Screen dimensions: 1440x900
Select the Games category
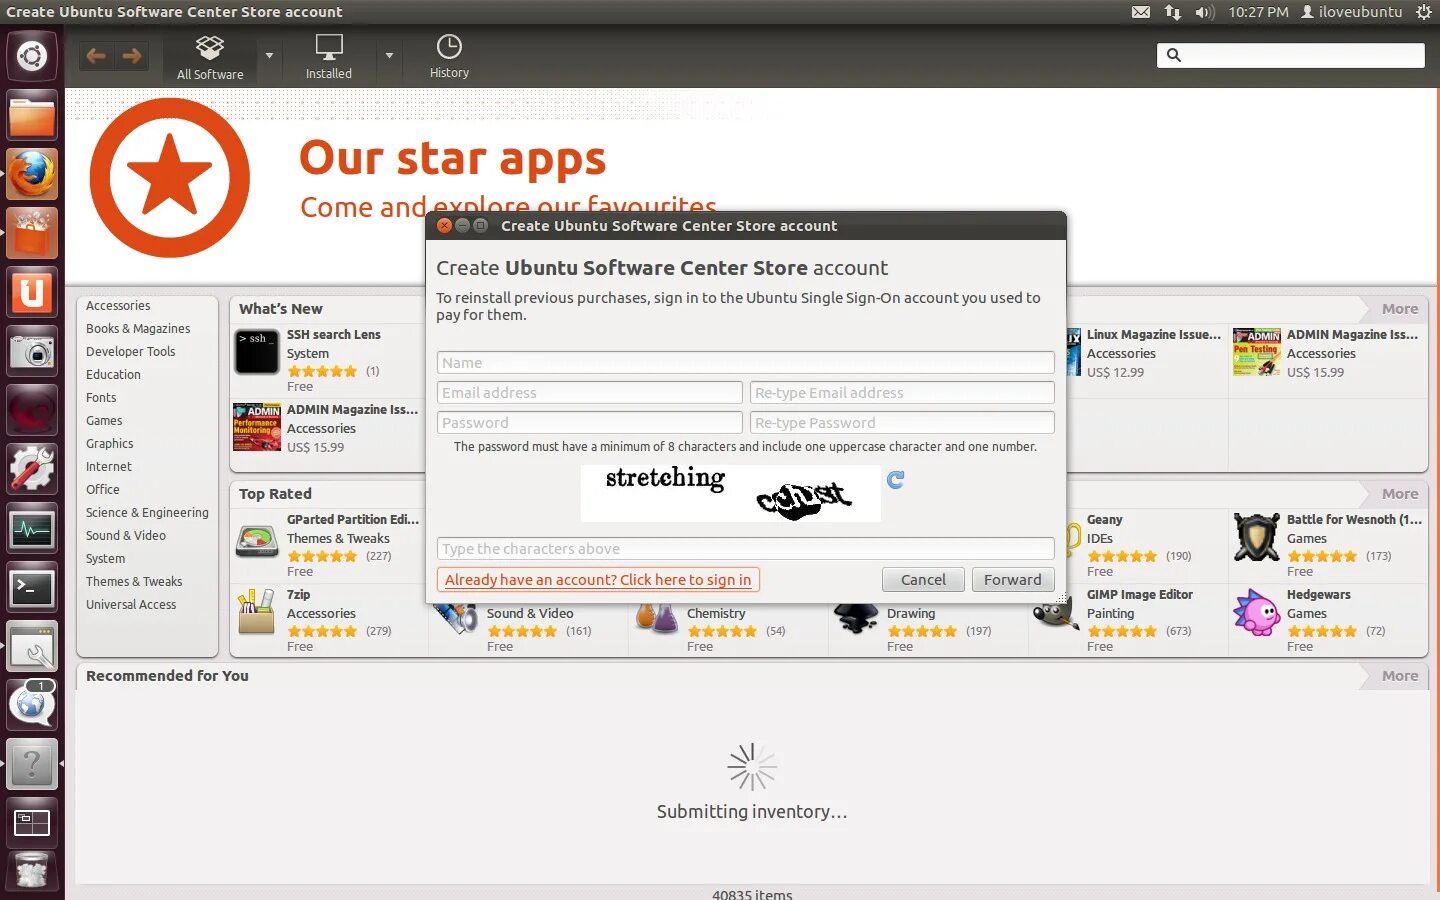(x=104, y=421)
